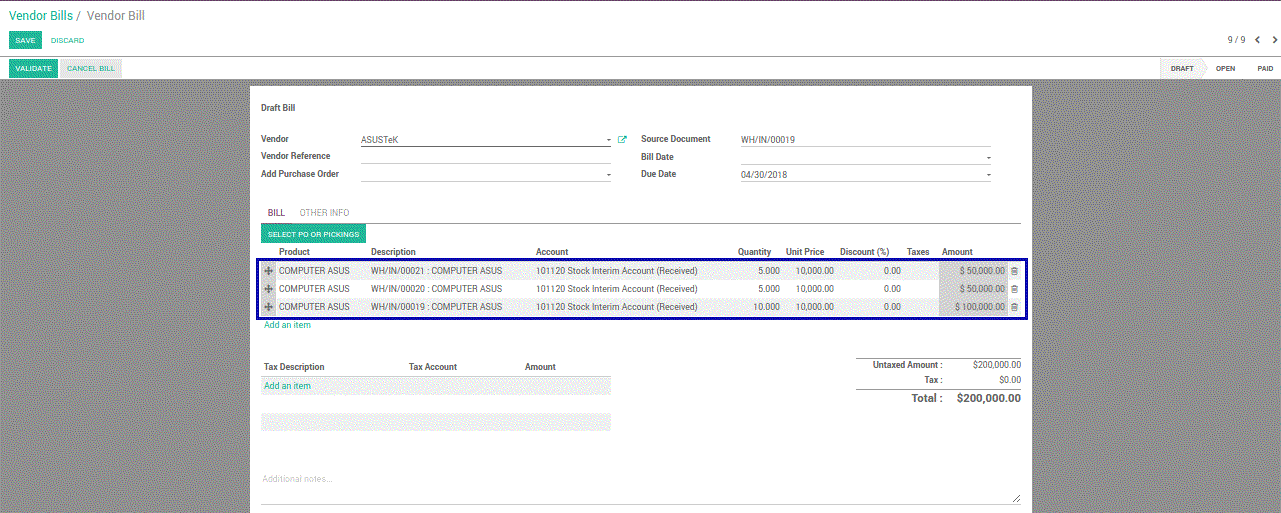This screenshot has height=513, width=1281.
Task: Go to the previous record arrow
Action: coord(1257,40)
